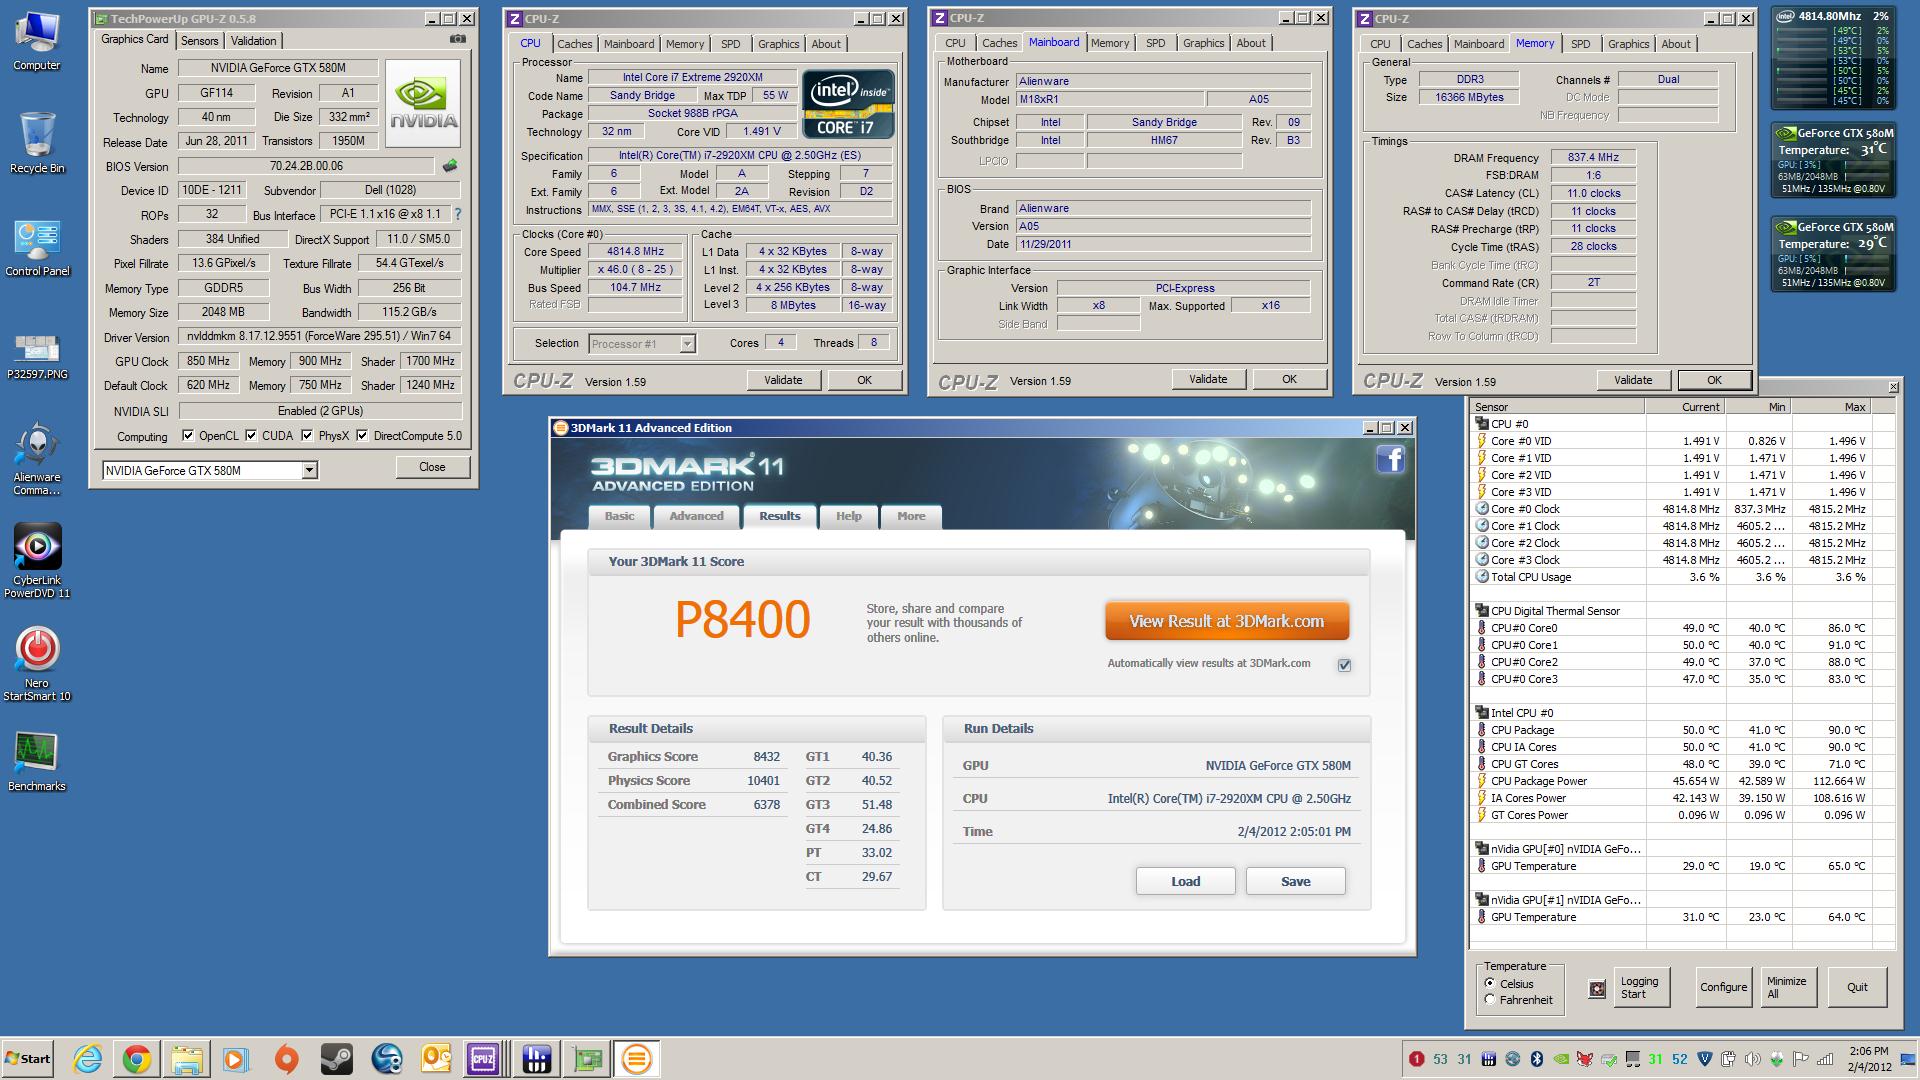
Task: Open the Recycle Bin desktop icon
Action: pos(37,143)
